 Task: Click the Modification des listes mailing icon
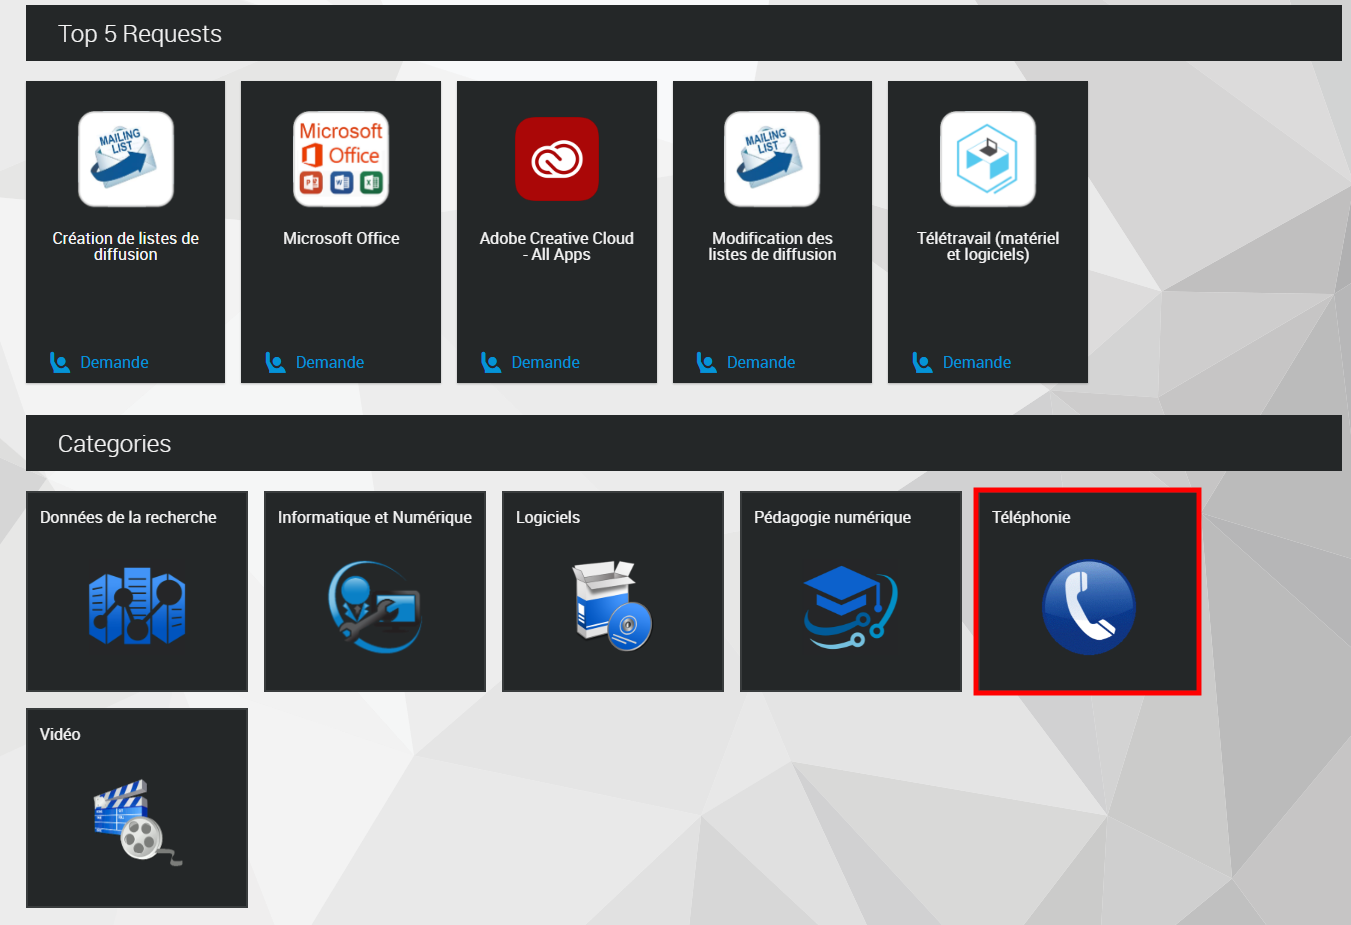[772, 159]
